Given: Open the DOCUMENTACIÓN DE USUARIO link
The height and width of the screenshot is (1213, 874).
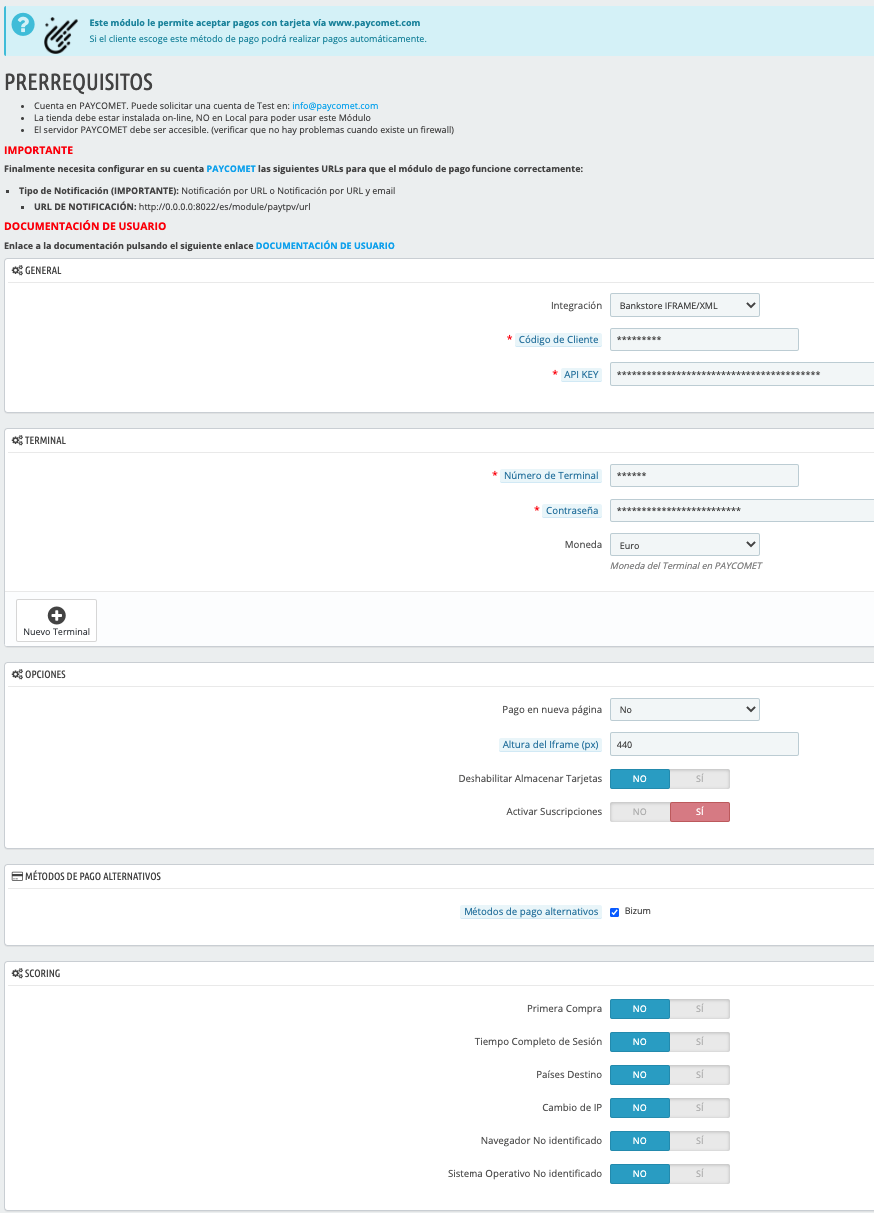Looking at the screenshot, I should [x=325, y=246].
